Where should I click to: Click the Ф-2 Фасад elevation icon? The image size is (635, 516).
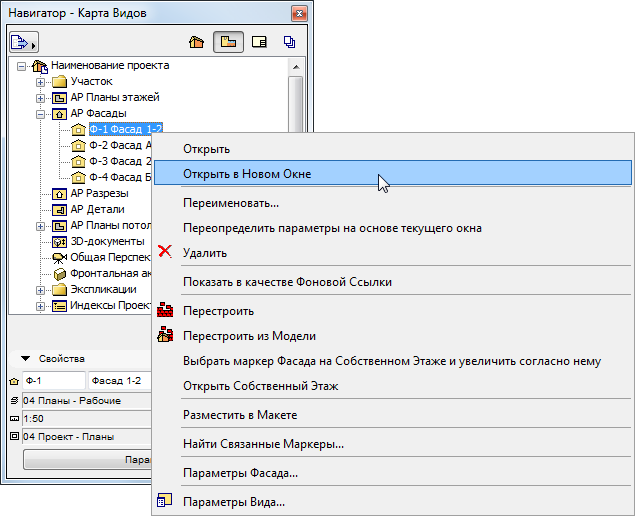point(78,145)
